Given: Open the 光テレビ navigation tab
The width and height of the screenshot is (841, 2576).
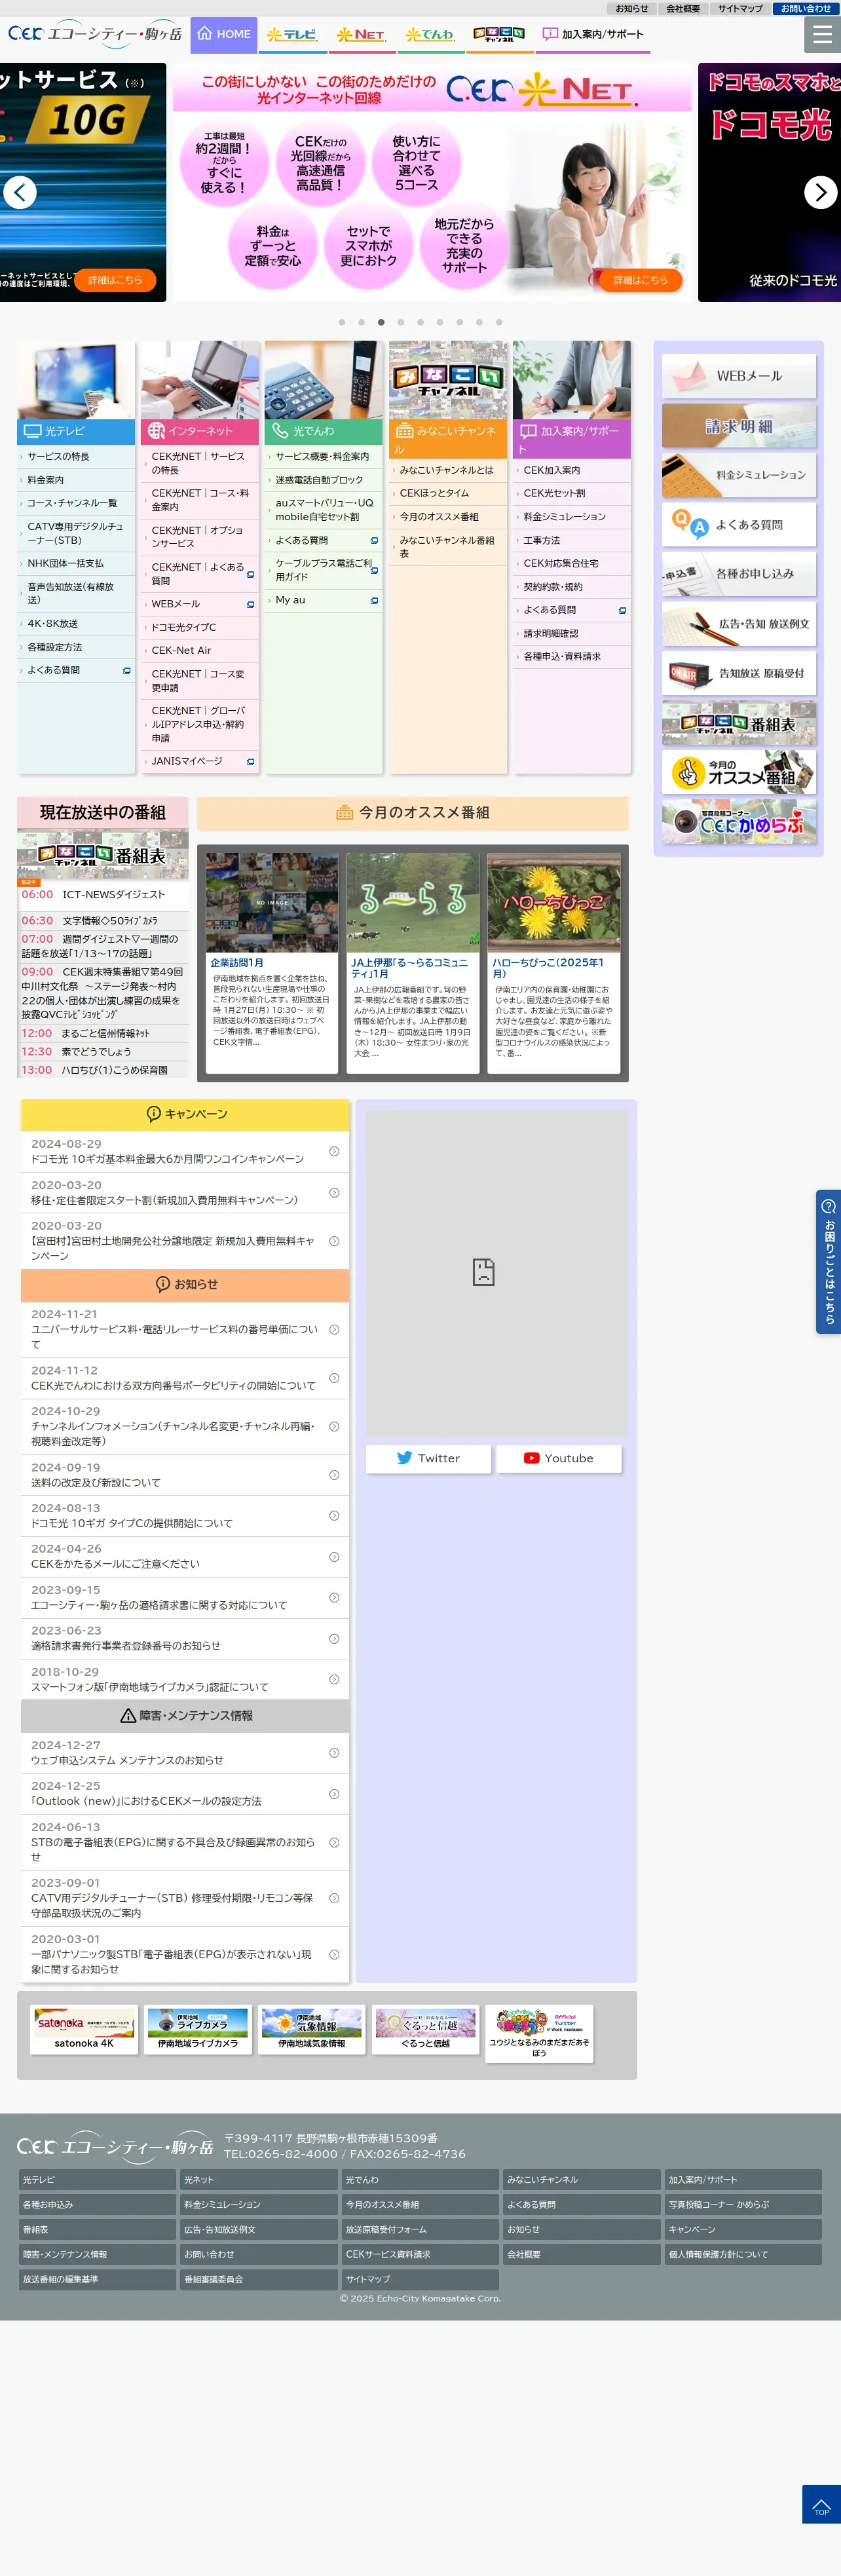Looking at the screenshot, I should (x=292, y=34).
